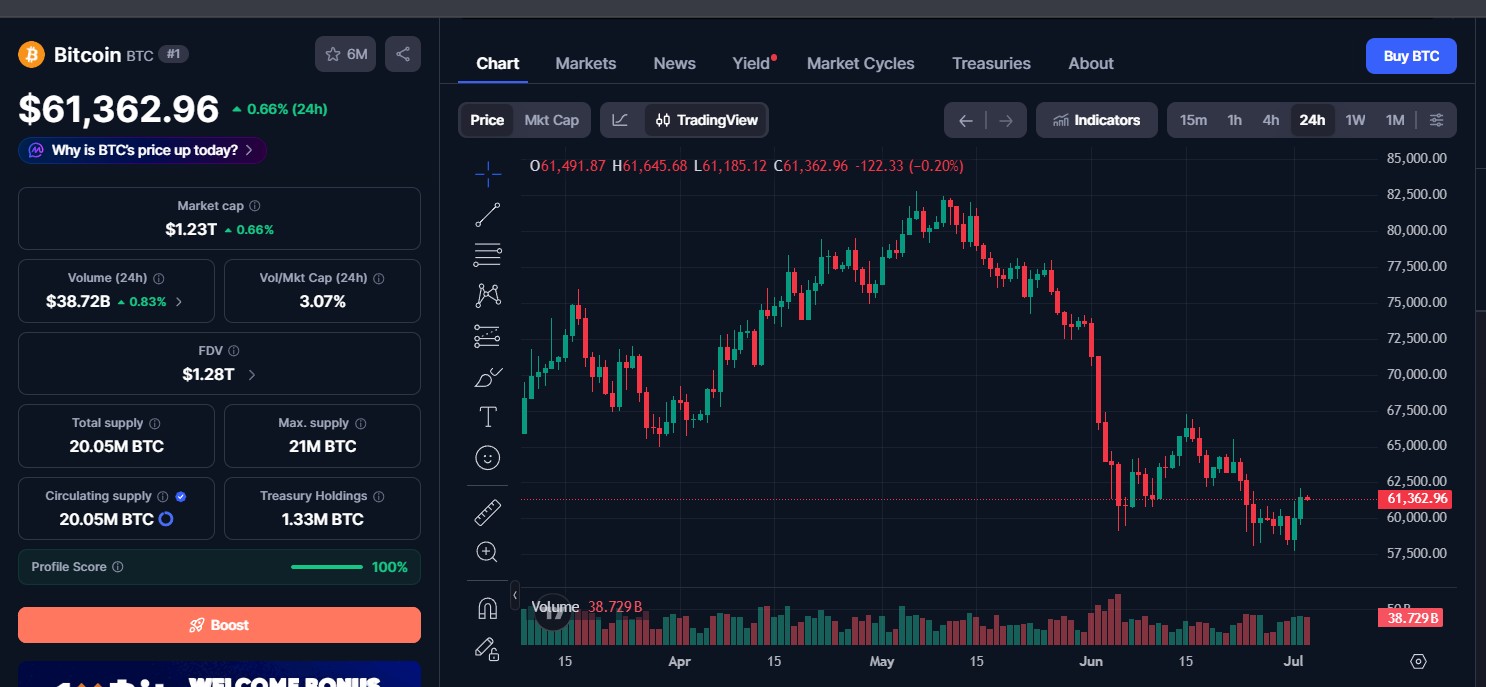Click the $1.23T market cap value
1486x687 pixels.
coord(191,229)
